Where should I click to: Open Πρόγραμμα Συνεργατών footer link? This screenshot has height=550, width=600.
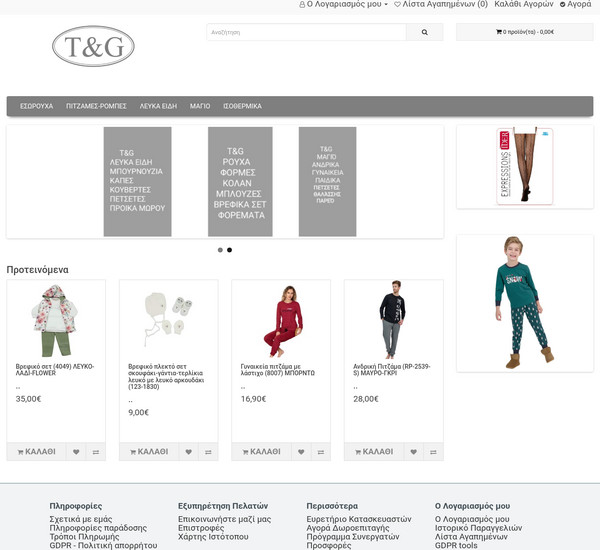pyautogui.click(x=353, y=537)
